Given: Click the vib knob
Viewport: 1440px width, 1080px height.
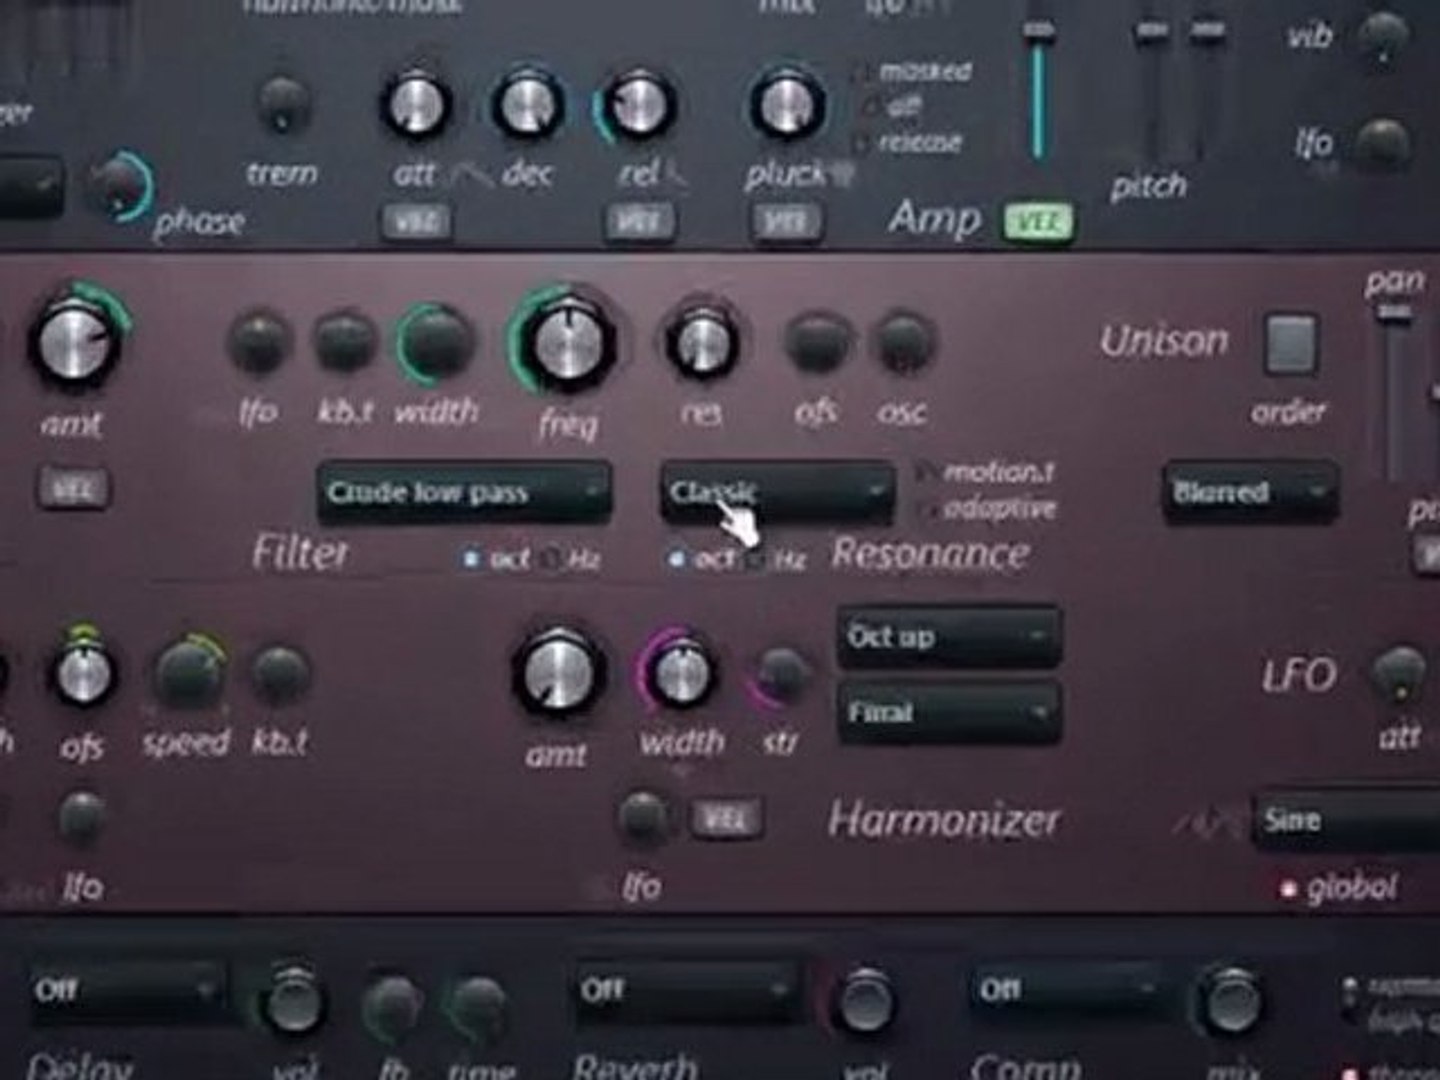Looking at the screenshot, I should [1382, 36].
